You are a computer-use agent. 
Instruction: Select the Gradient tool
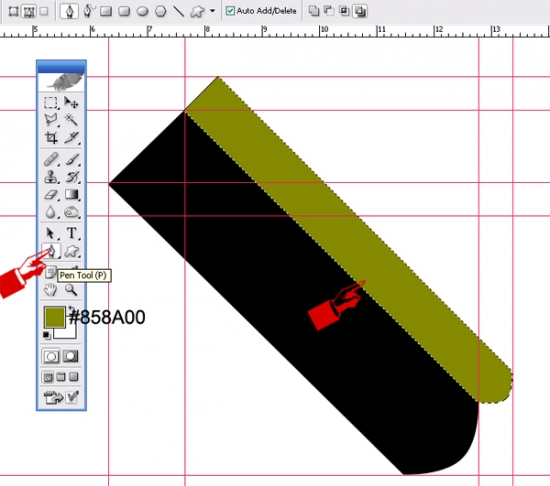[x=72, y=194]
